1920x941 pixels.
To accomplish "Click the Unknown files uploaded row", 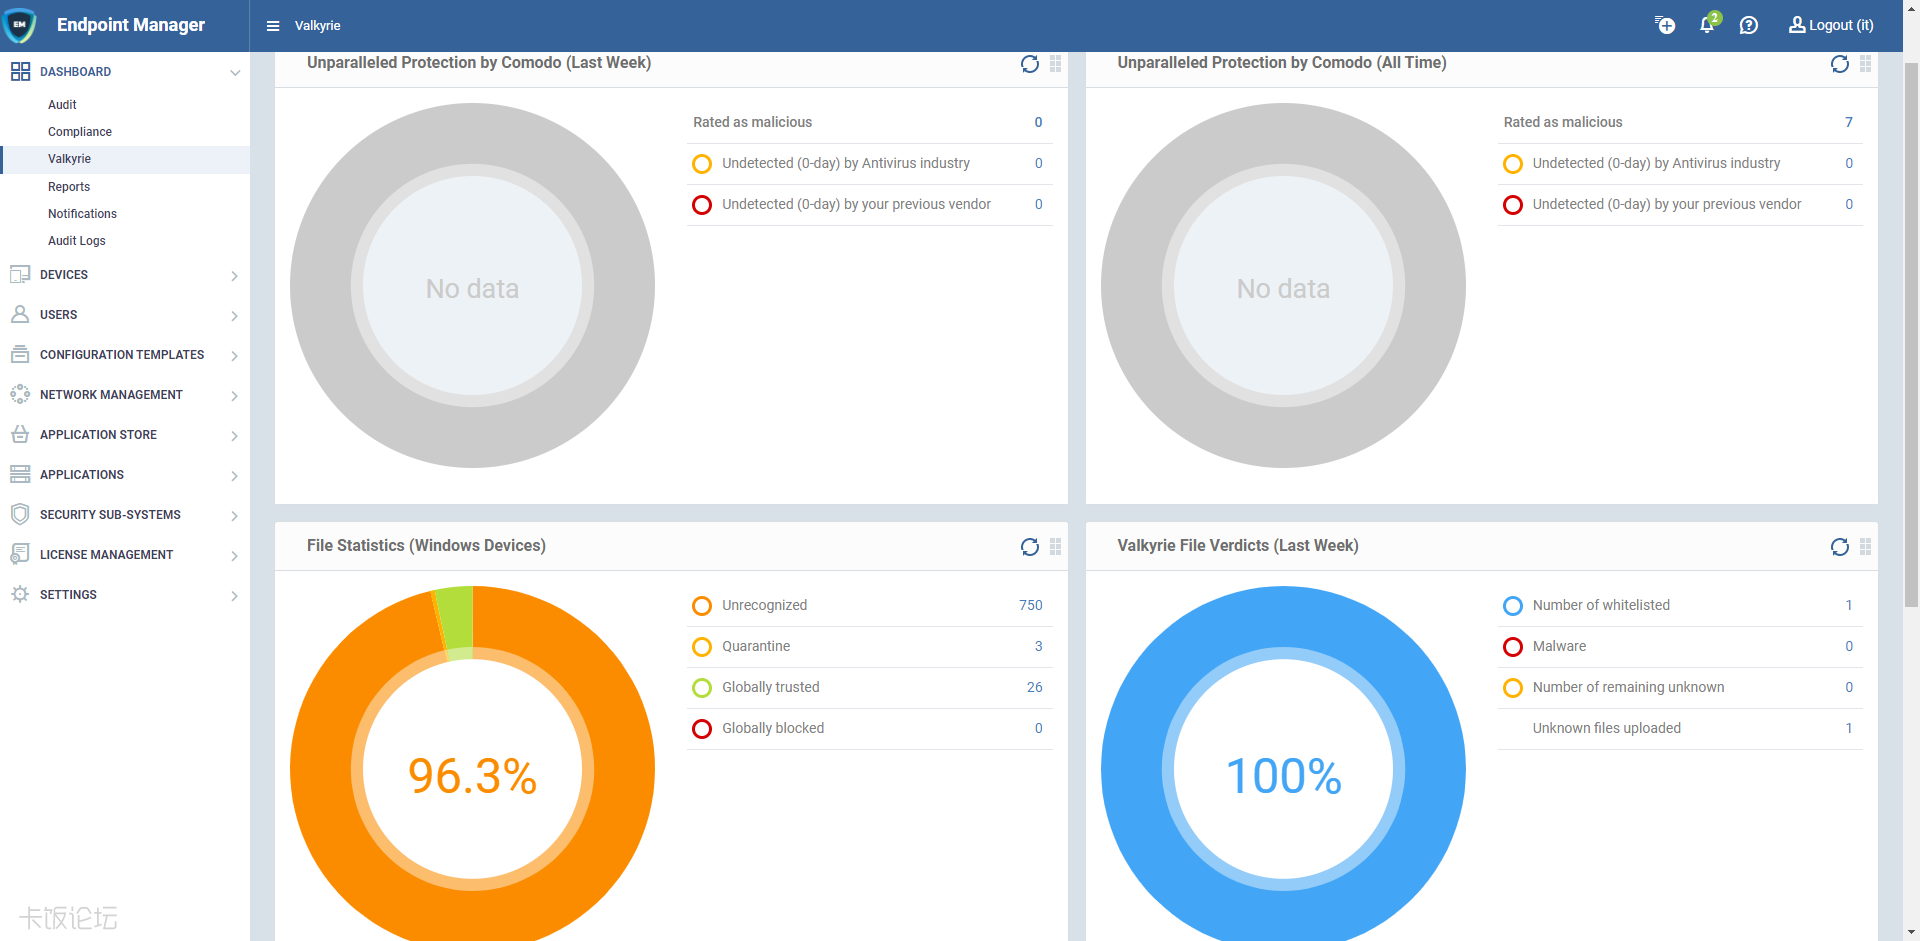I will (x=1679, y=729).
